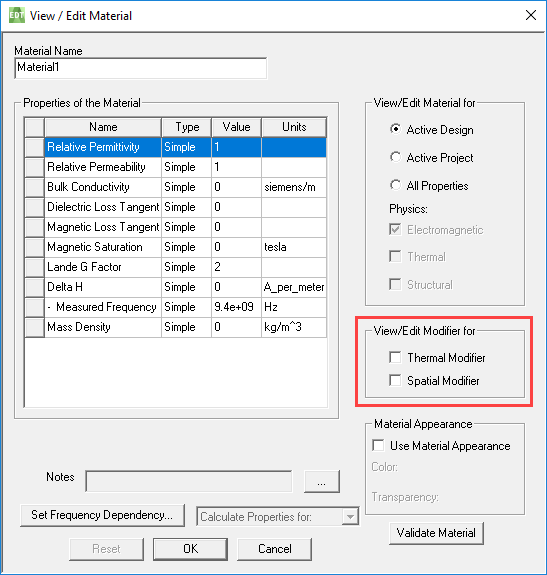Image resolution: width=547 pixels, height=575 pixels.
Task: Click the Validate Material button
Action: click(x=436, y=533)
